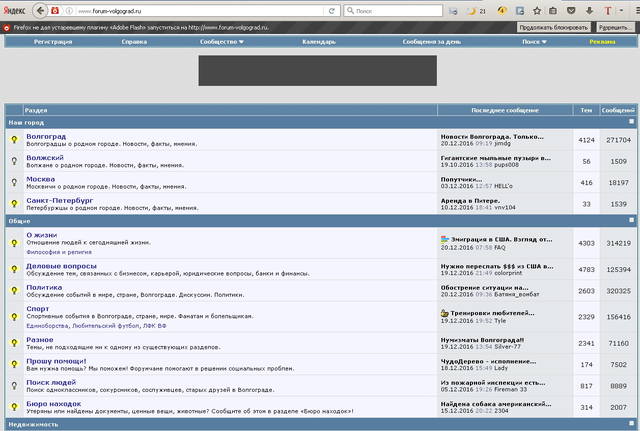The height and width of the screenshot is (431, 640).
Task: Click the red T toolbar icon
Action: (x=607, y=11)
